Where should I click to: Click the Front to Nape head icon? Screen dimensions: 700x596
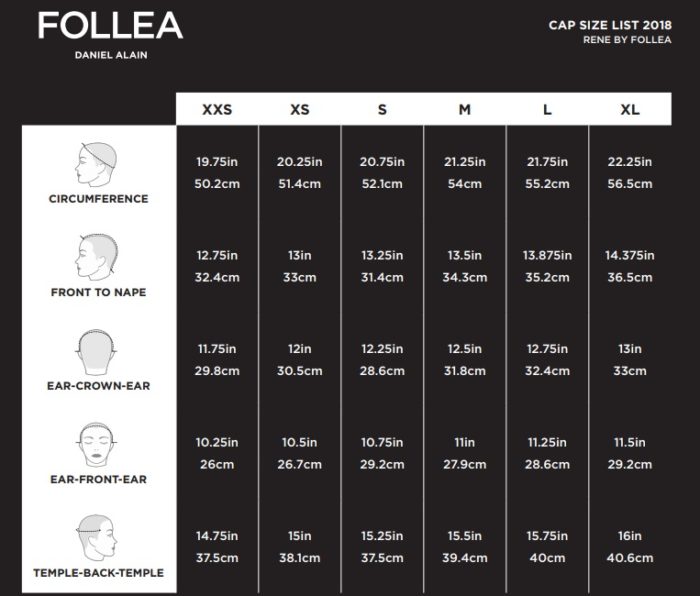96,257
